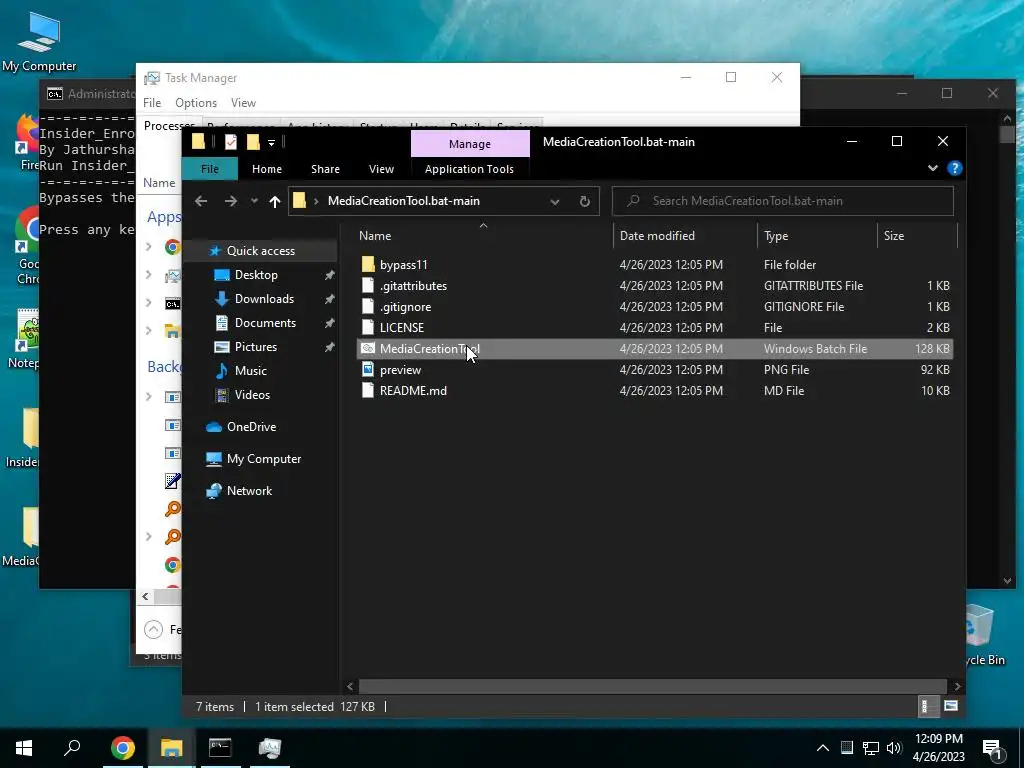Select the LICENSE file
This screenshot has width=1024, height=768.
[402, 327]
